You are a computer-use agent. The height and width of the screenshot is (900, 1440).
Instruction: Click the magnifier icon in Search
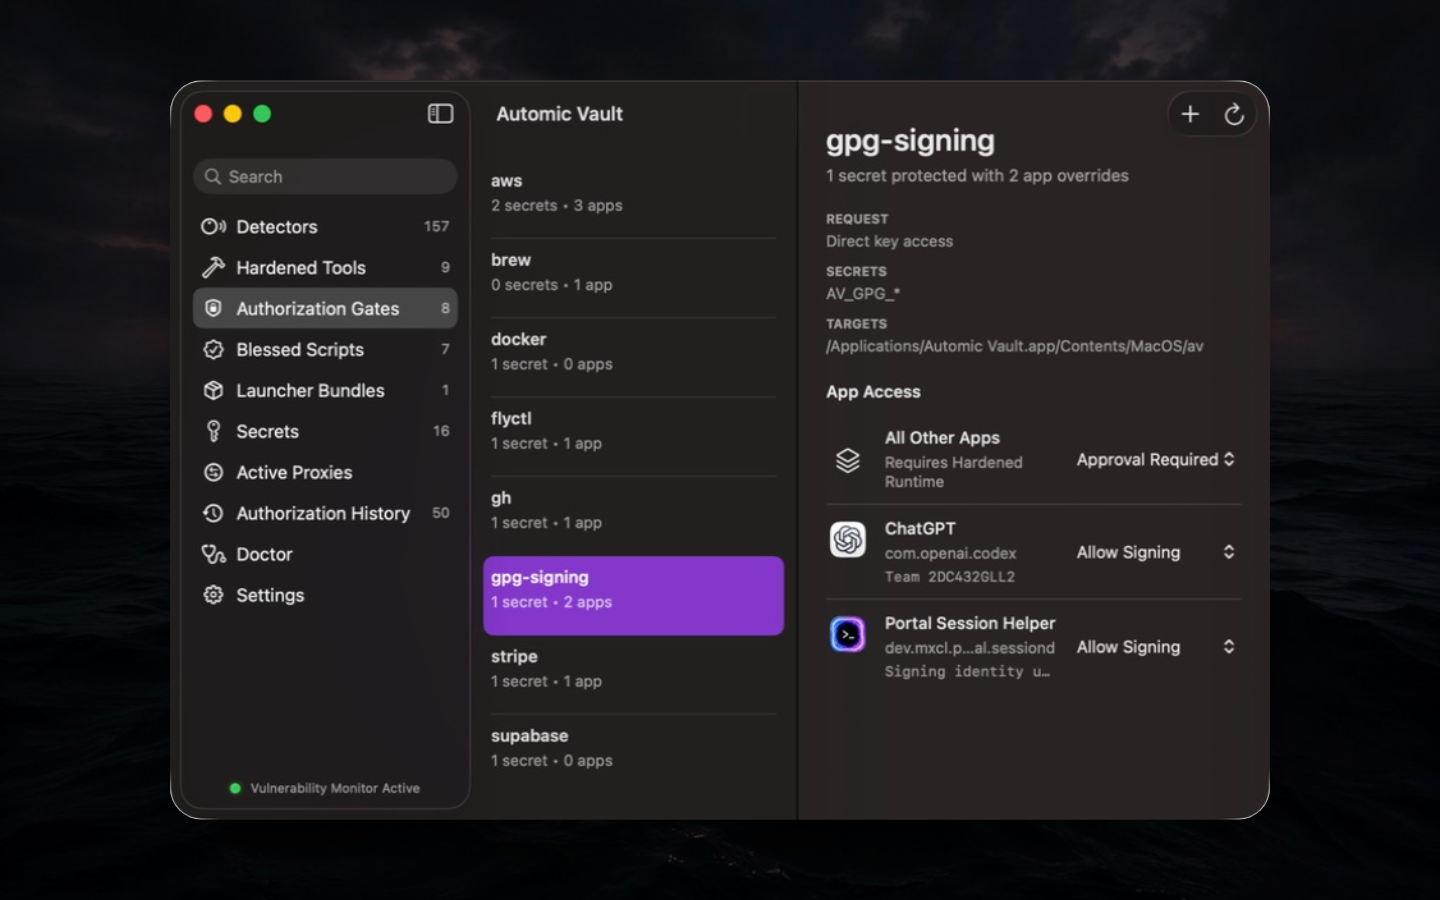(213, 176)
